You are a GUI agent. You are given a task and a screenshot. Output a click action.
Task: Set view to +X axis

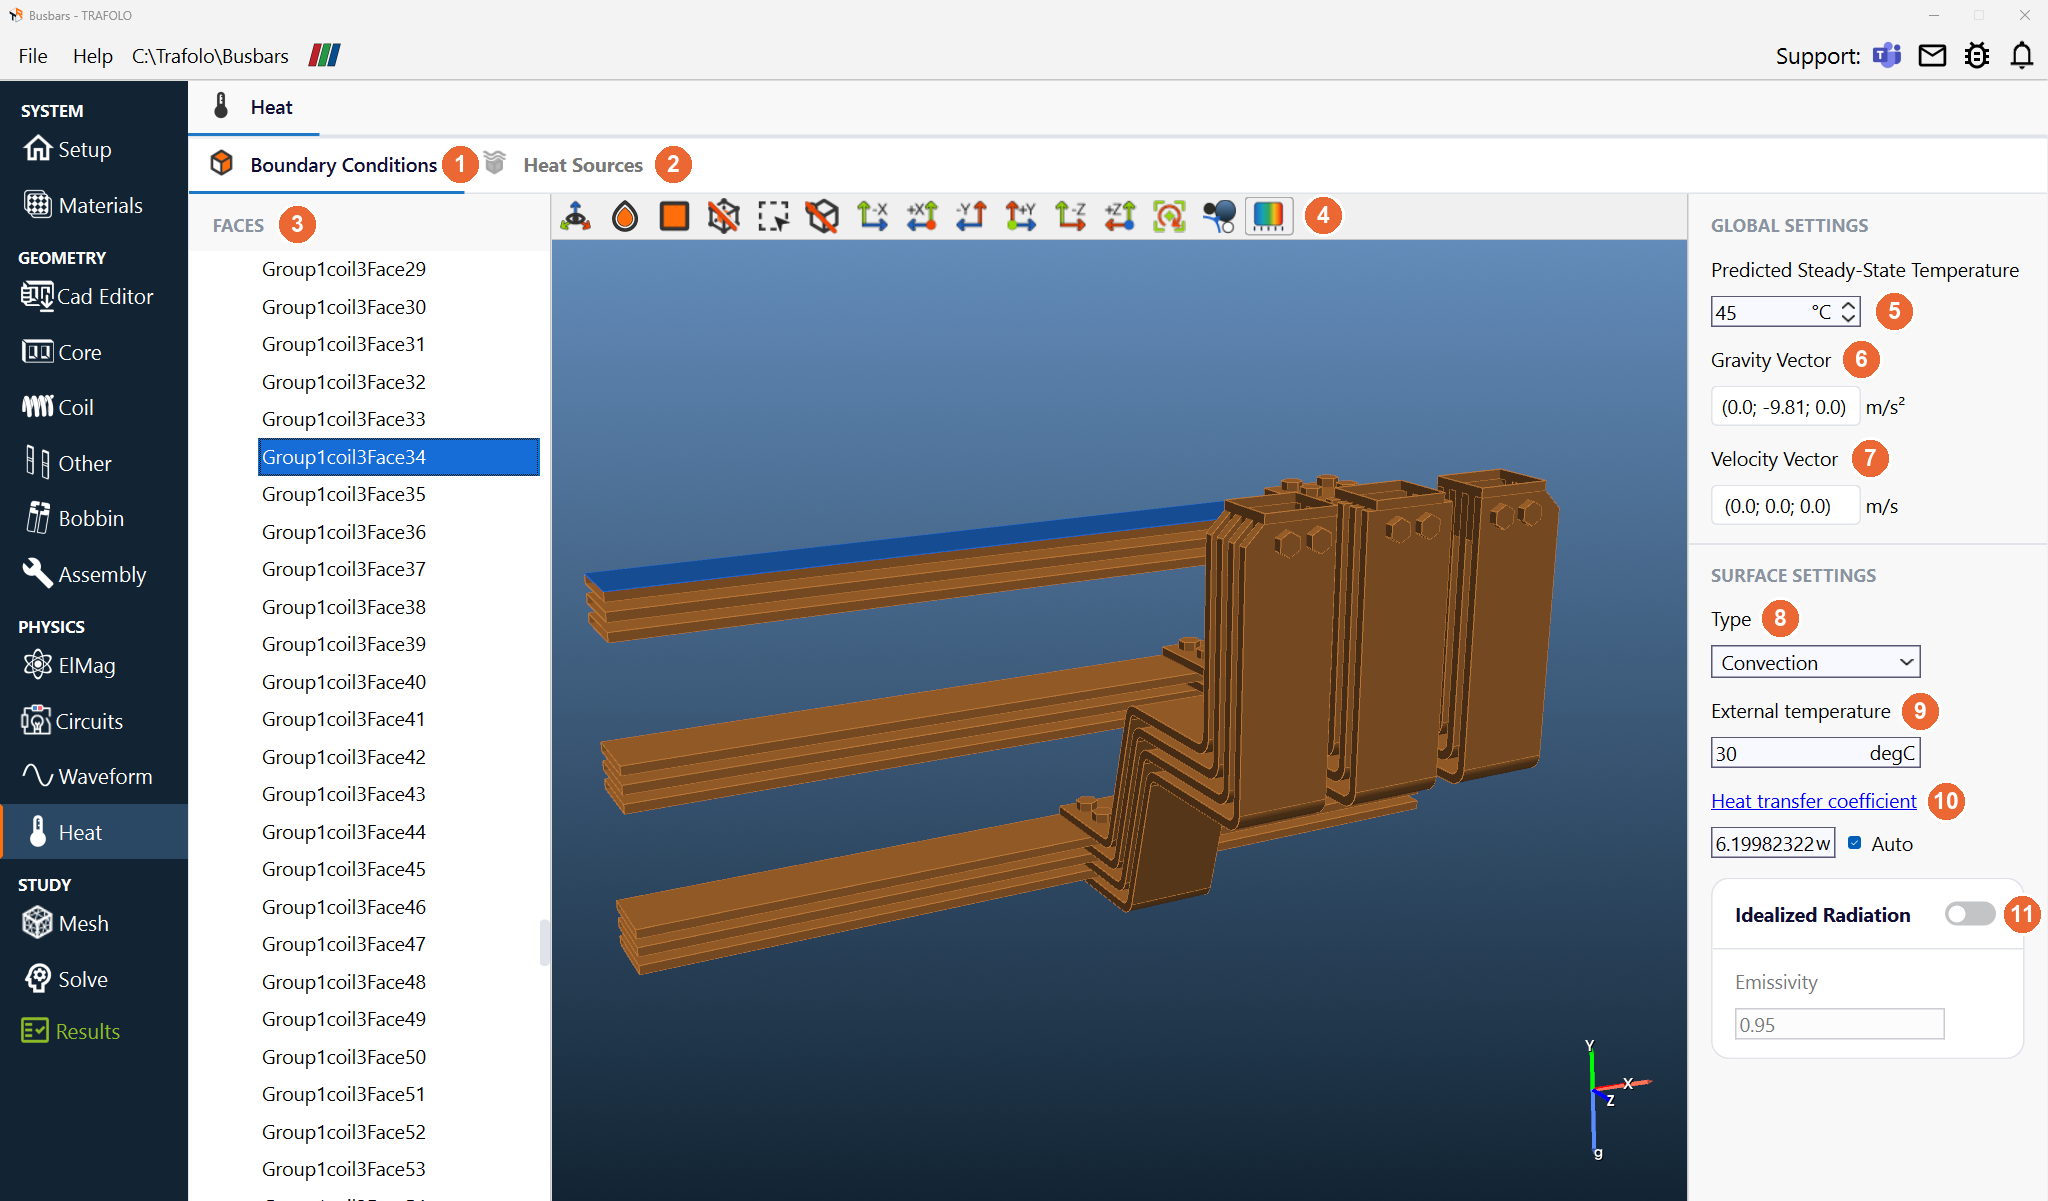922,216
